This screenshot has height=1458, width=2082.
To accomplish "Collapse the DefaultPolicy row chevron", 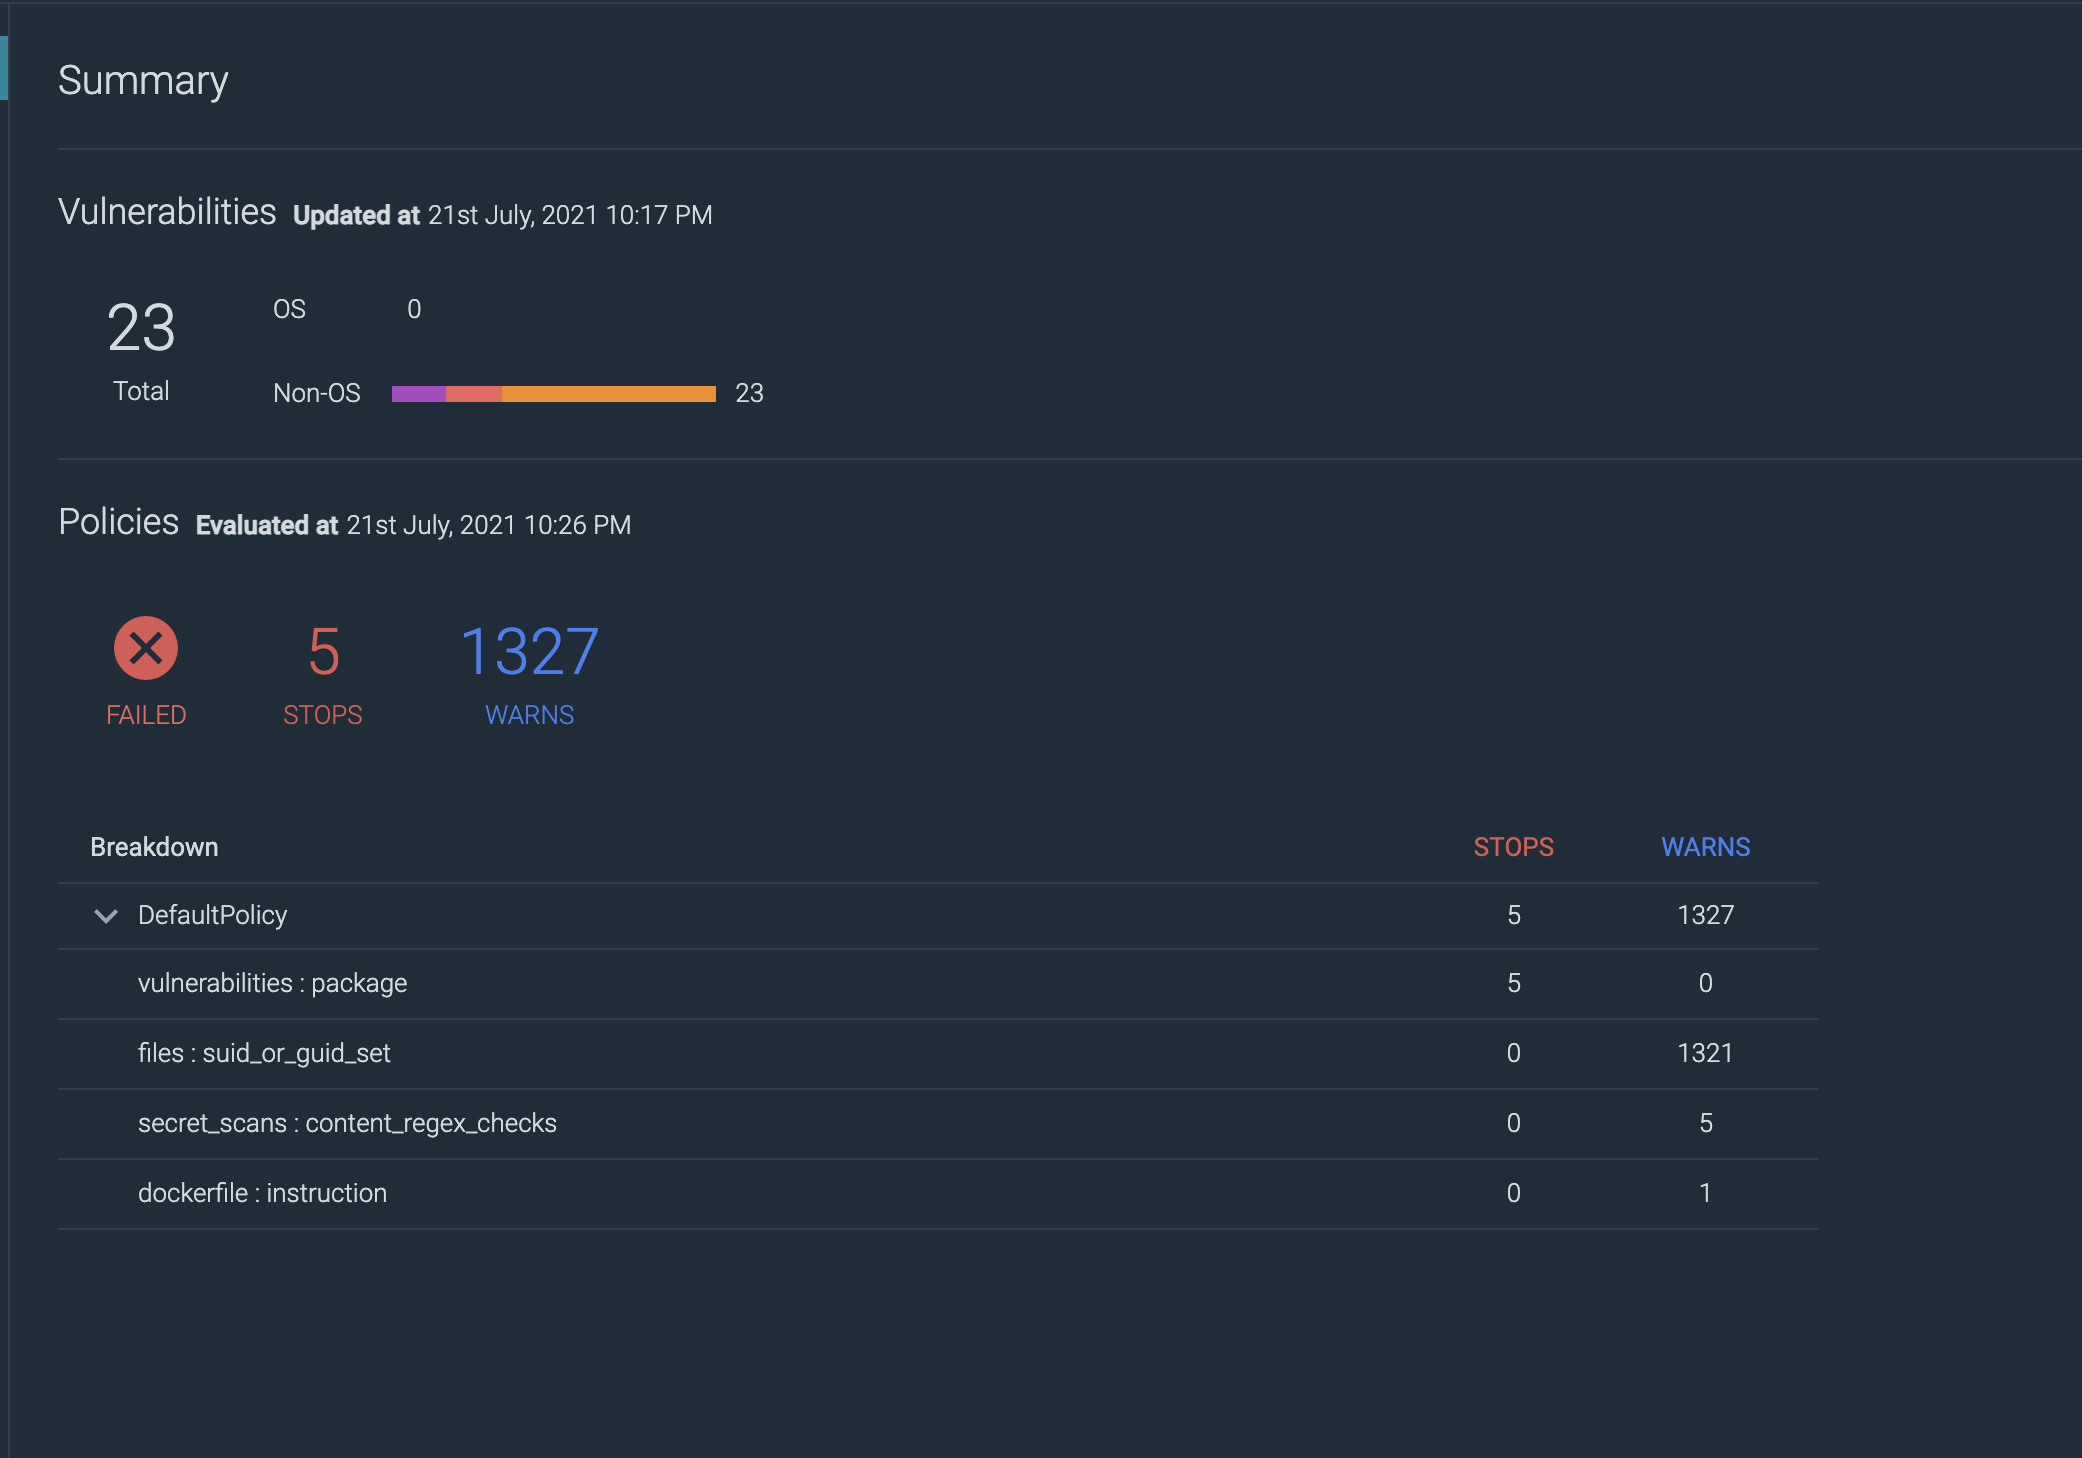I will pos(106,916).
